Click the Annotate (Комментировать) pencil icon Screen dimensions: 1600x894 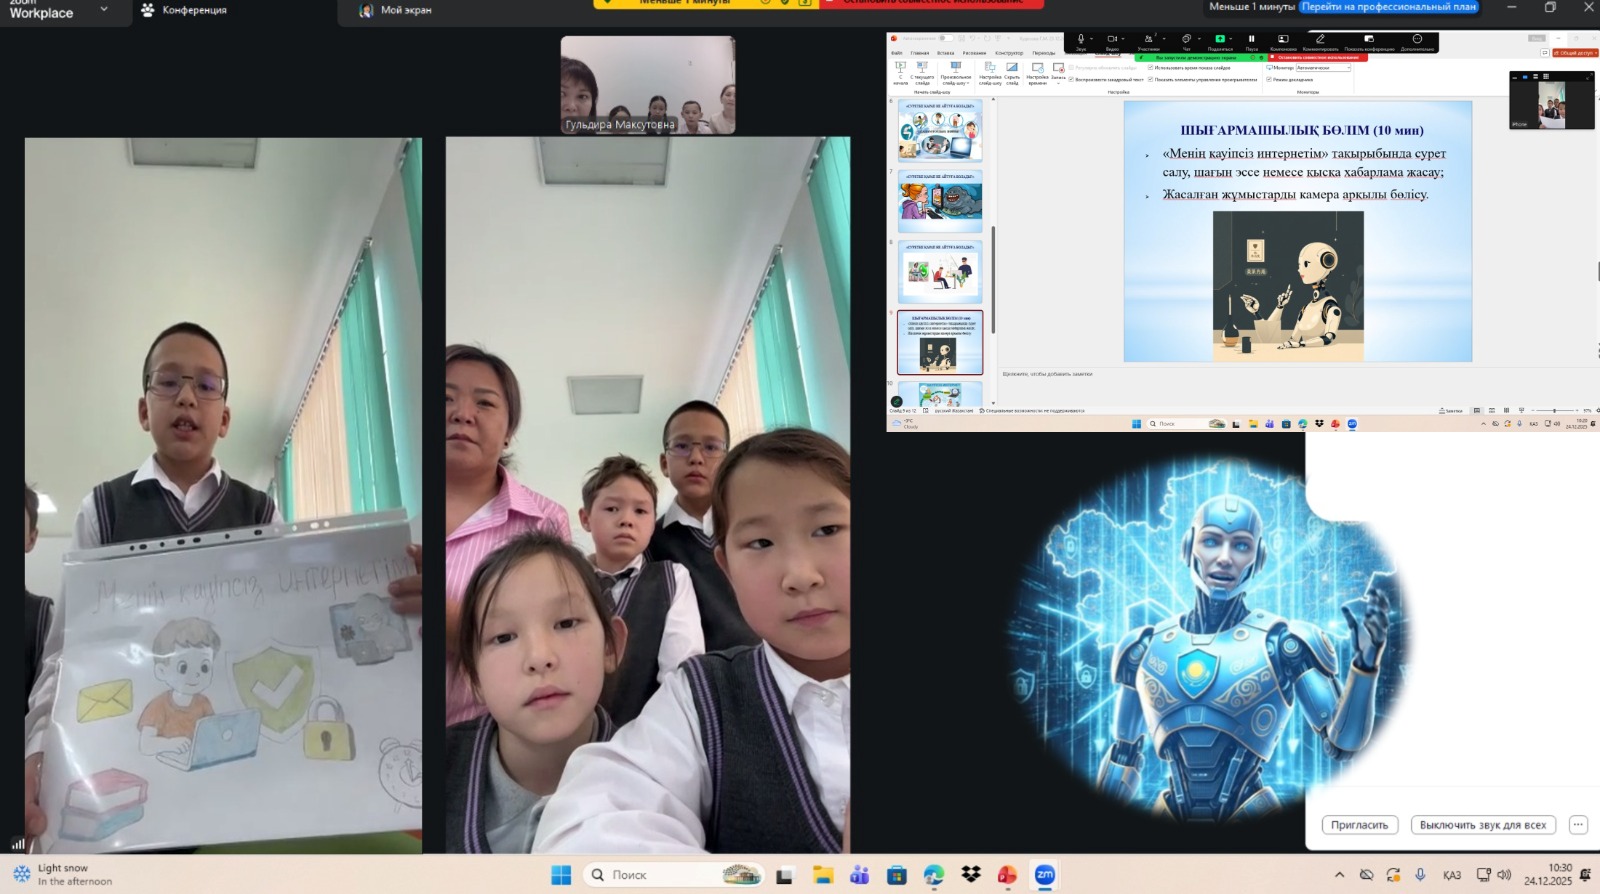(1320, 39)
